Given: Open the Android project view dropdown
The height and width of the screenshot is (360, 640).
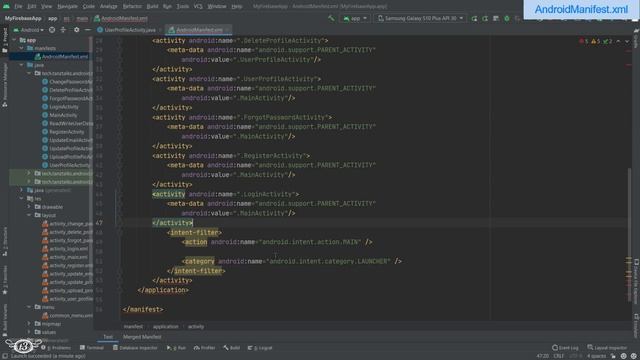Looking at the screenshot, I should [29, 30].
